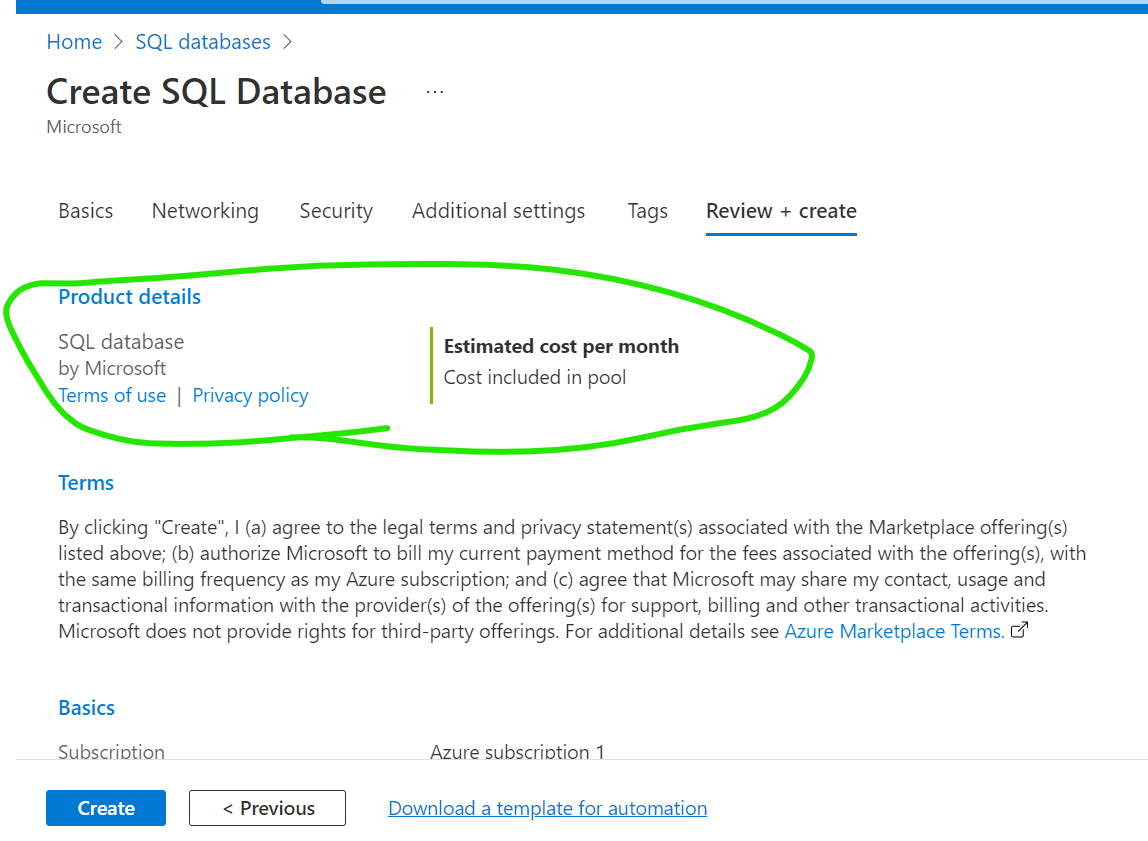Screen dimensions: 1148x841
Task: View the Privacy policy
Action: [250, 395]
